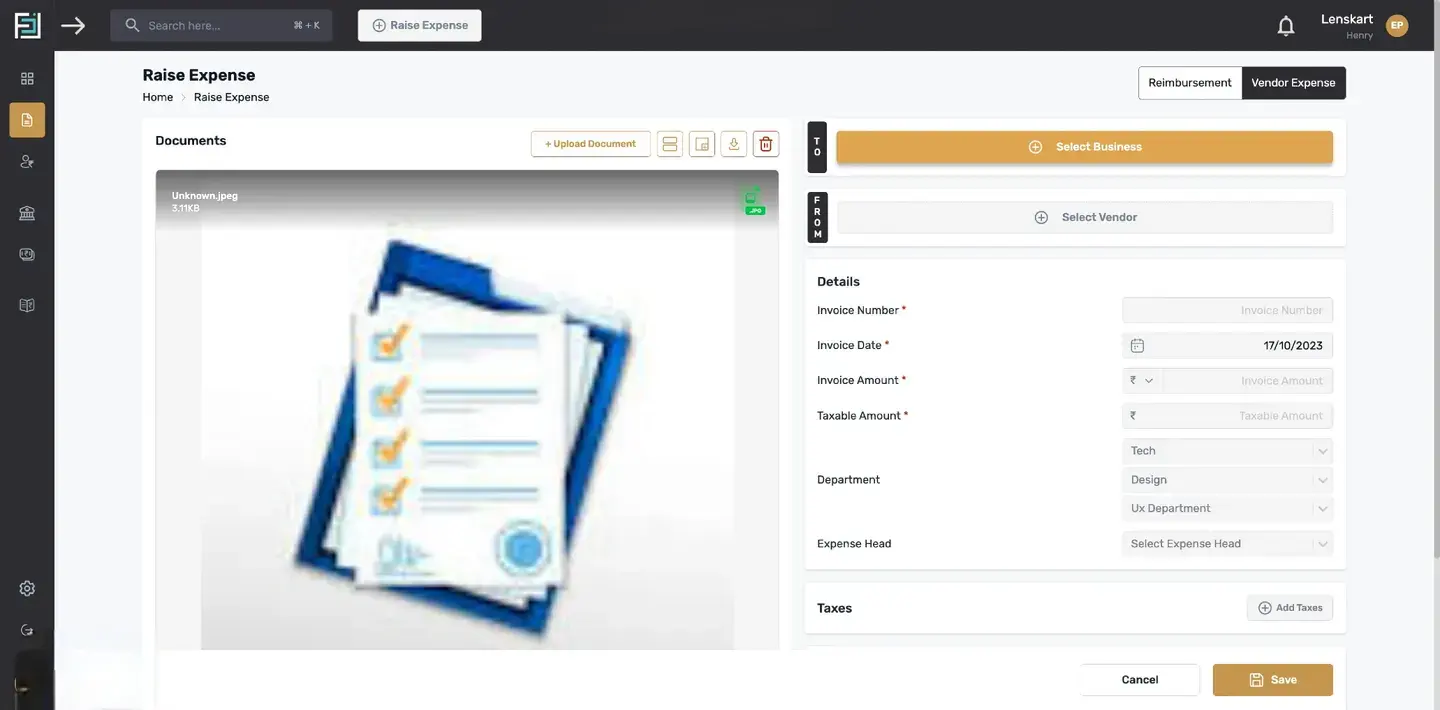Go to the Home breadcrumb
1440x710 pixels.
point(158,97)
